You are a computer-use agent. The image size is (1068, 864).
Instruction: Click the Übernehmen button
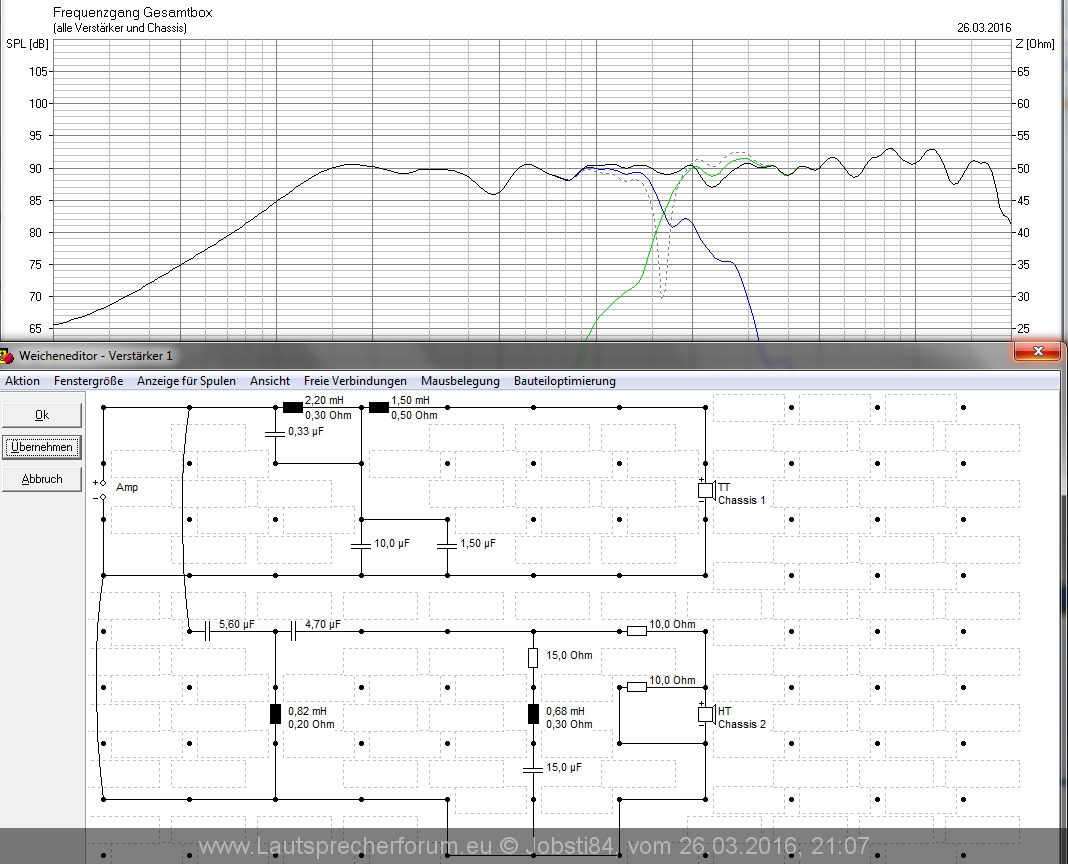point(41,447)
